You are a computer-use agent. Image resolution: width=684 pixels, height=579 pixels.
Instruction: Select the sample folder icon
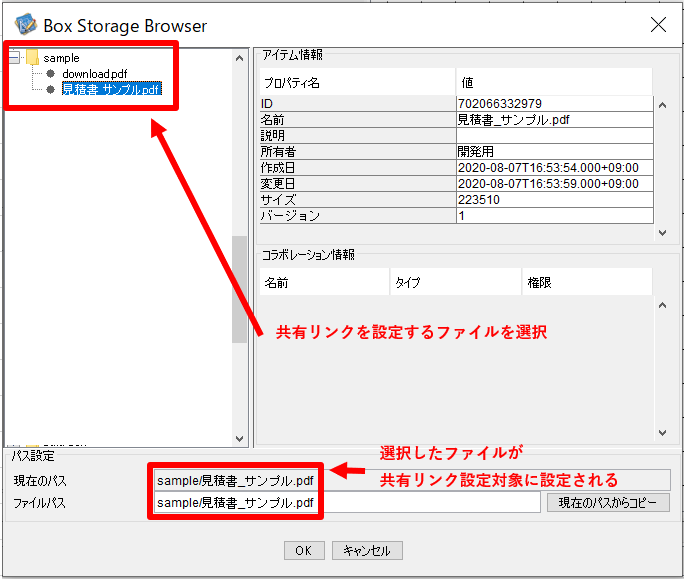click(33, 57)
